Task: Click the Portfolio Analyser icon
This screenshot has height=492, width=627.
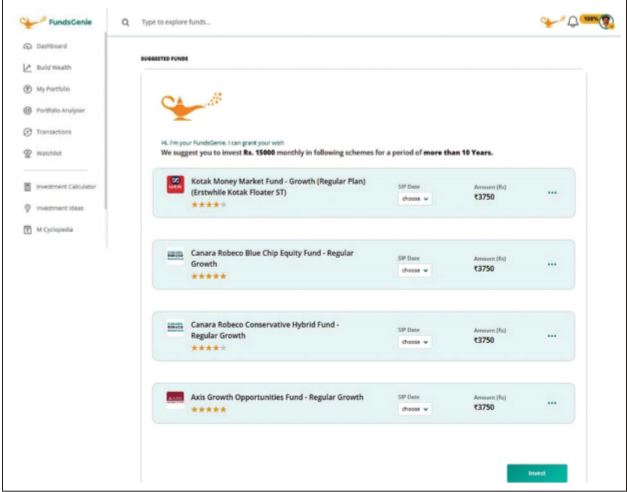Action: pyautogui.click(x=27, y=110)
